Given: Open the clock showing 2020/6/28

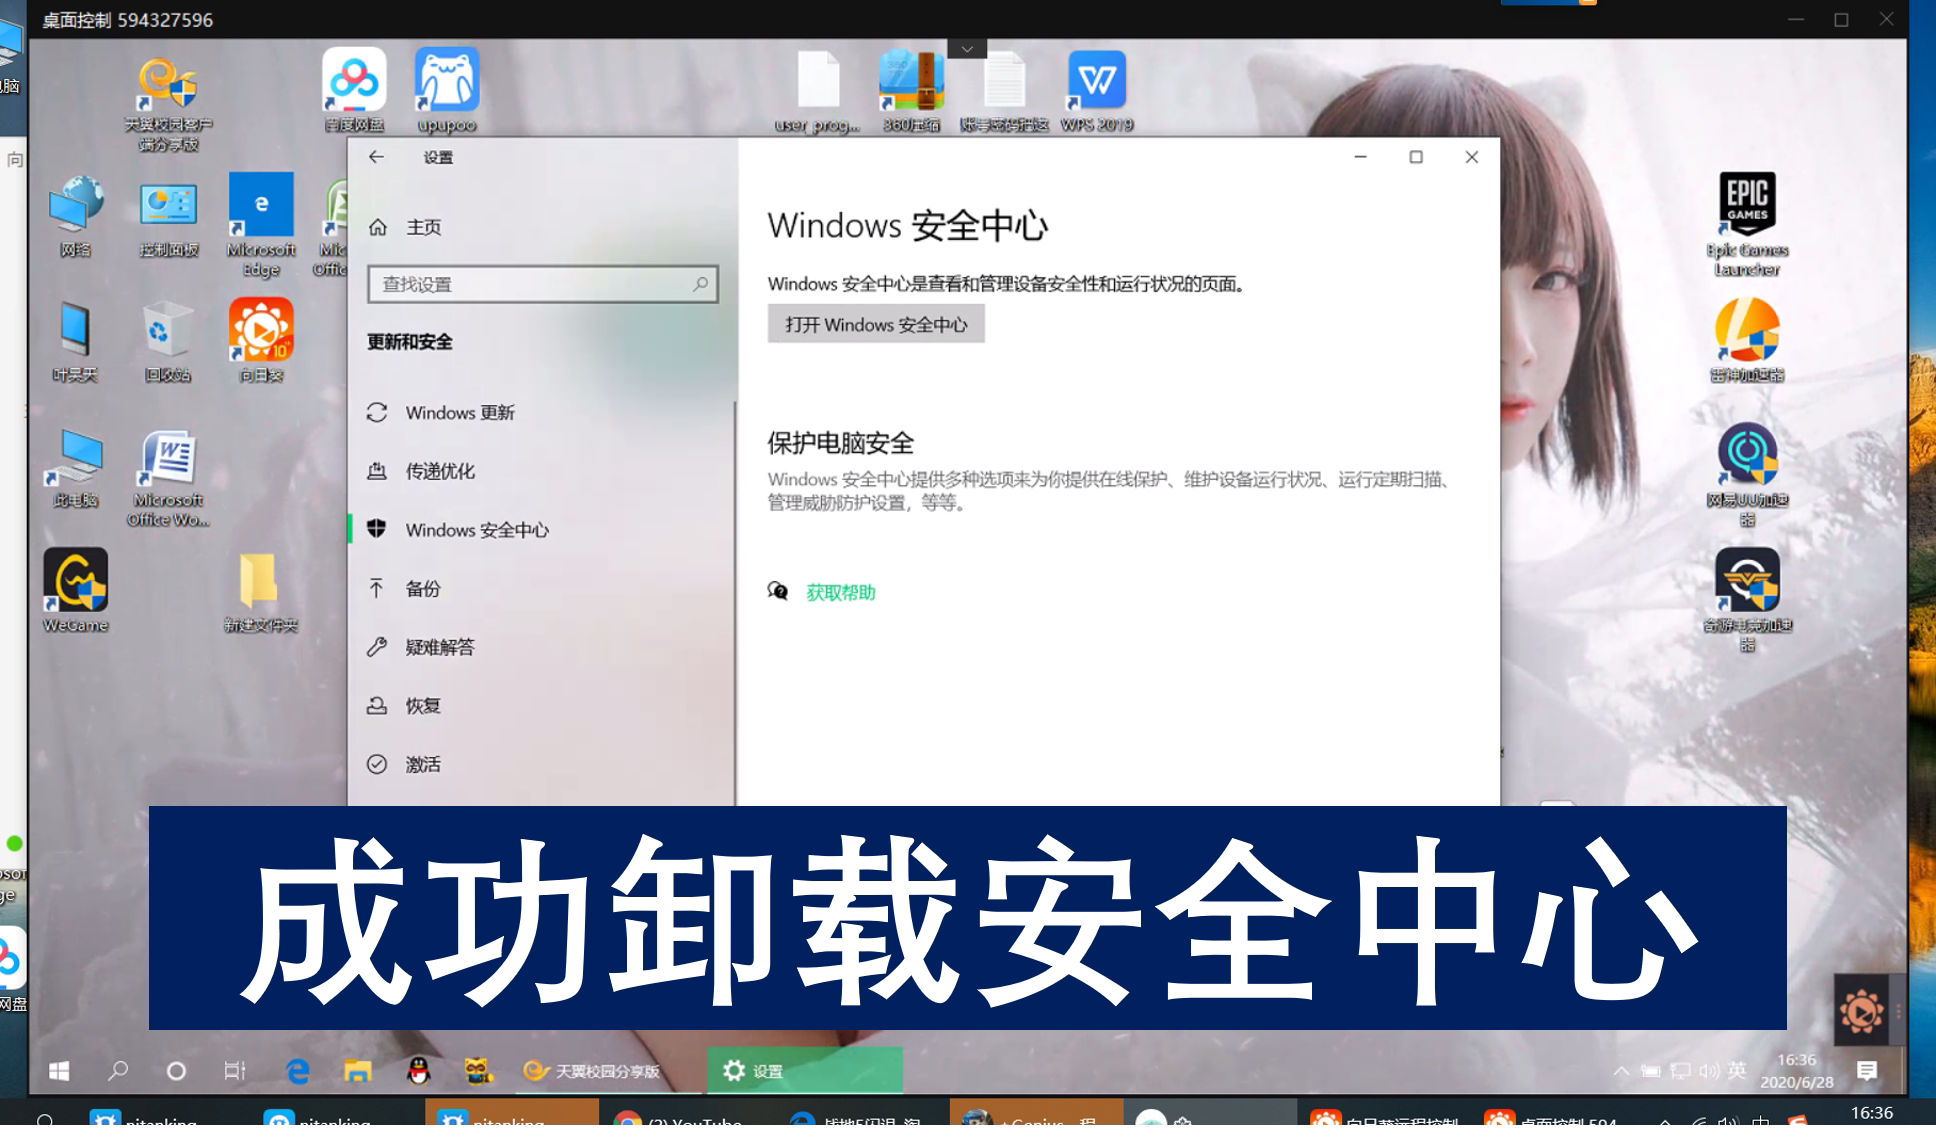Looking at the screenshot, I should point(1797,1071).
